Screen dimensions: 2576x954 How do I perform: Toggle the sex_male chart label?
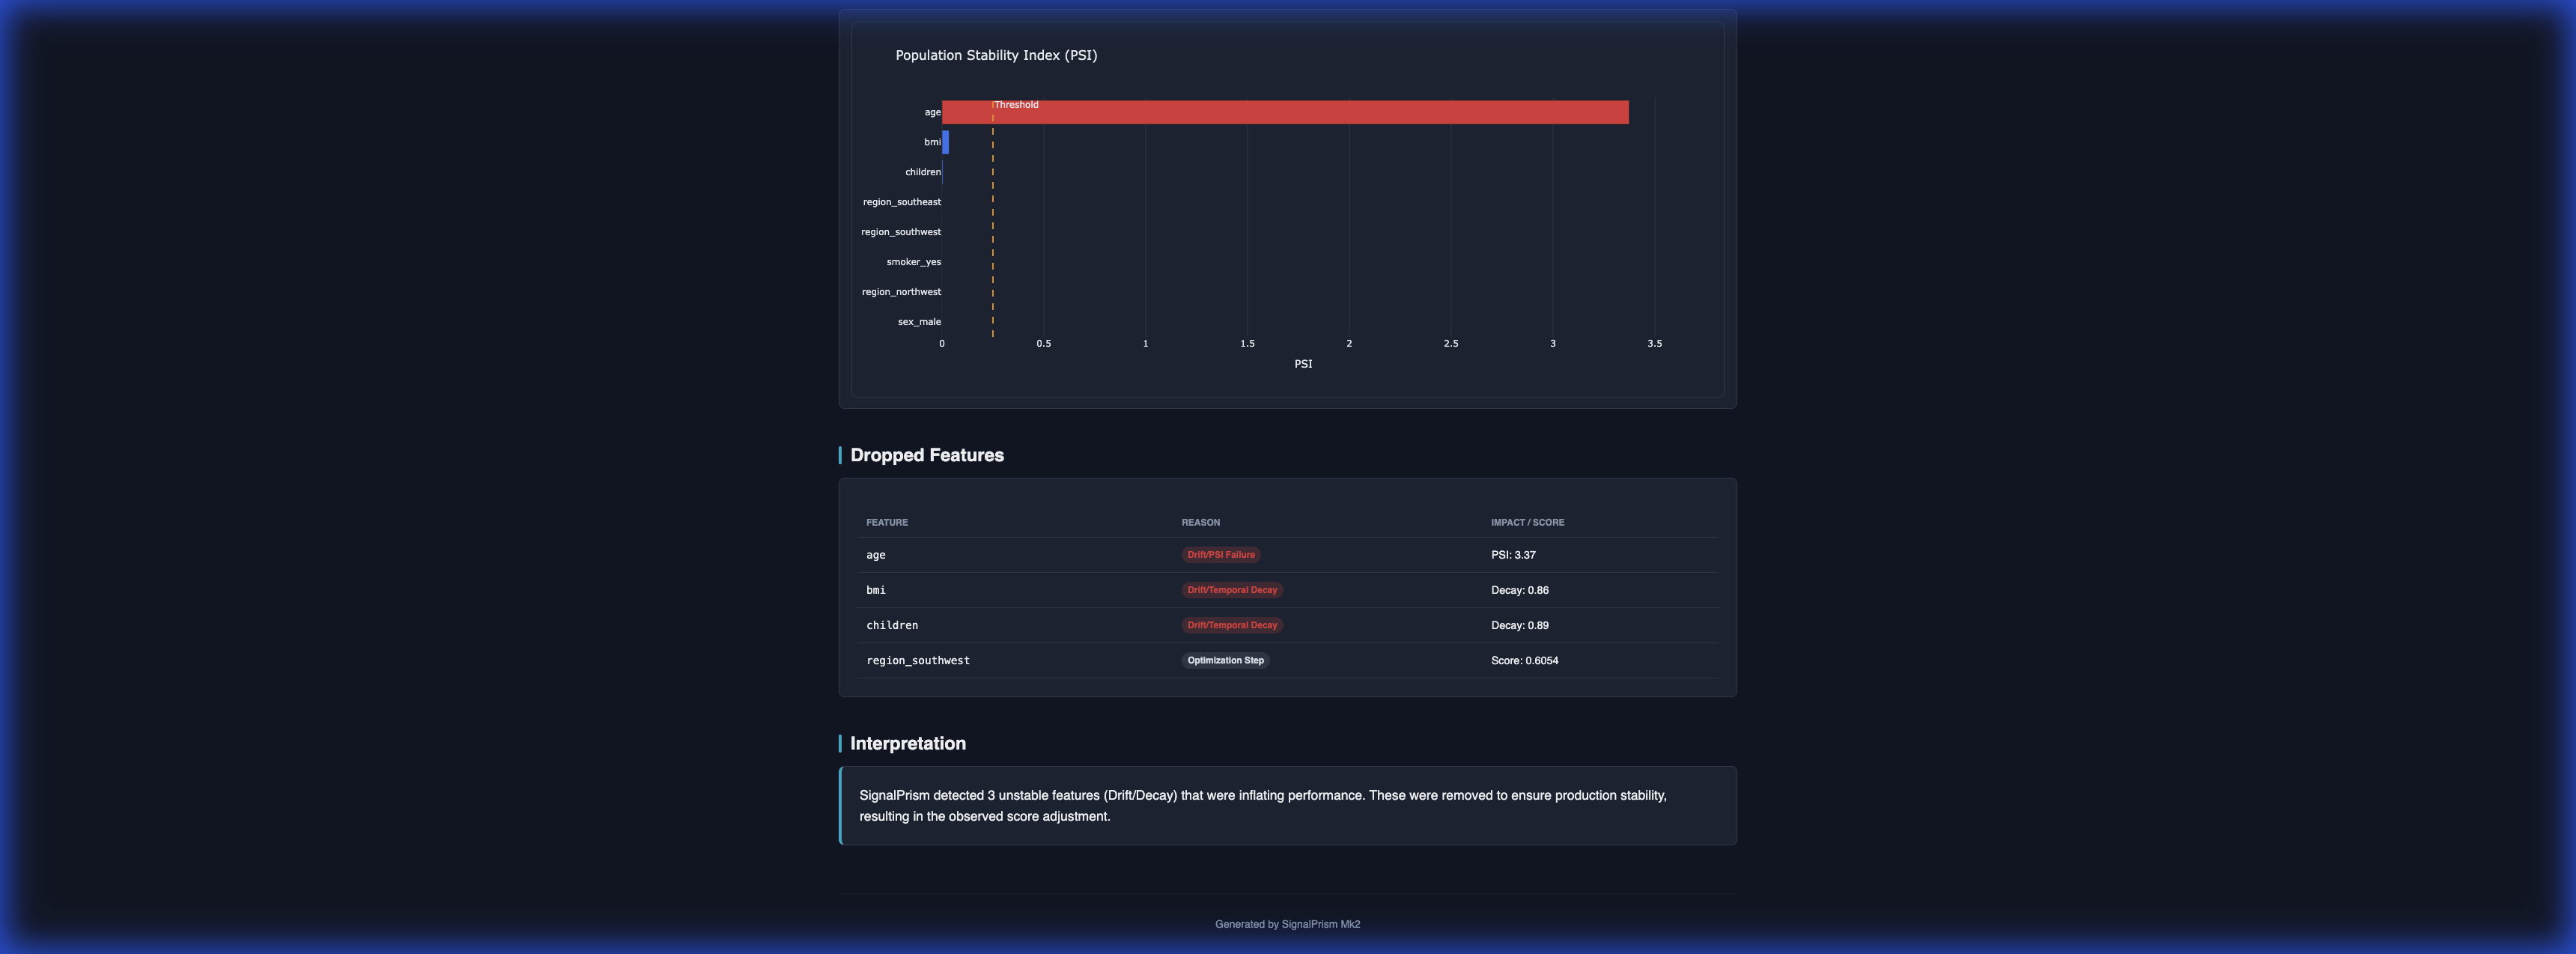tap(919, 321)
